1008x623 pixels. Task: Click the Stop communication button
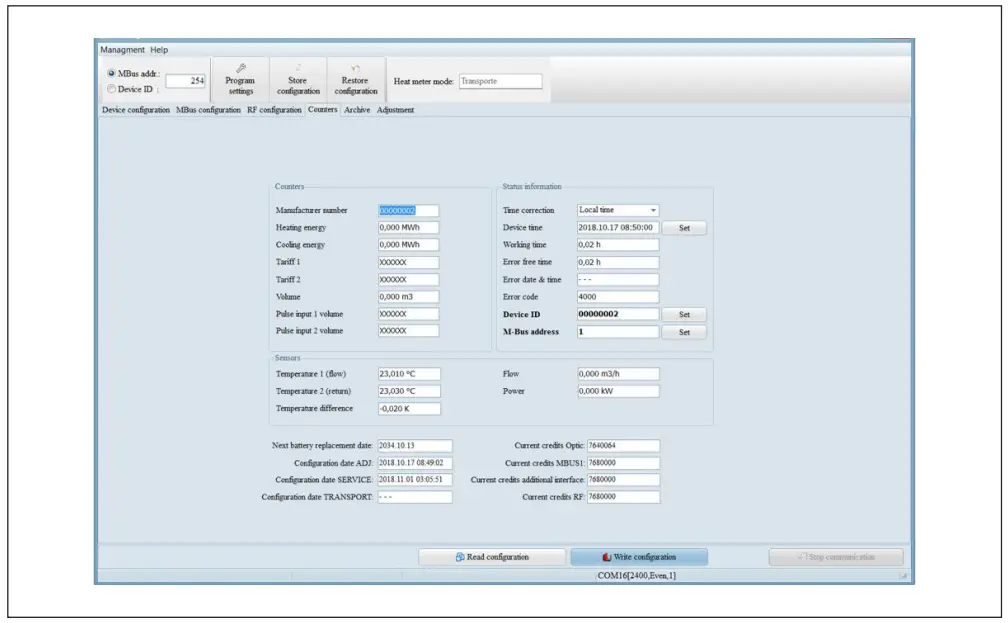836,557
